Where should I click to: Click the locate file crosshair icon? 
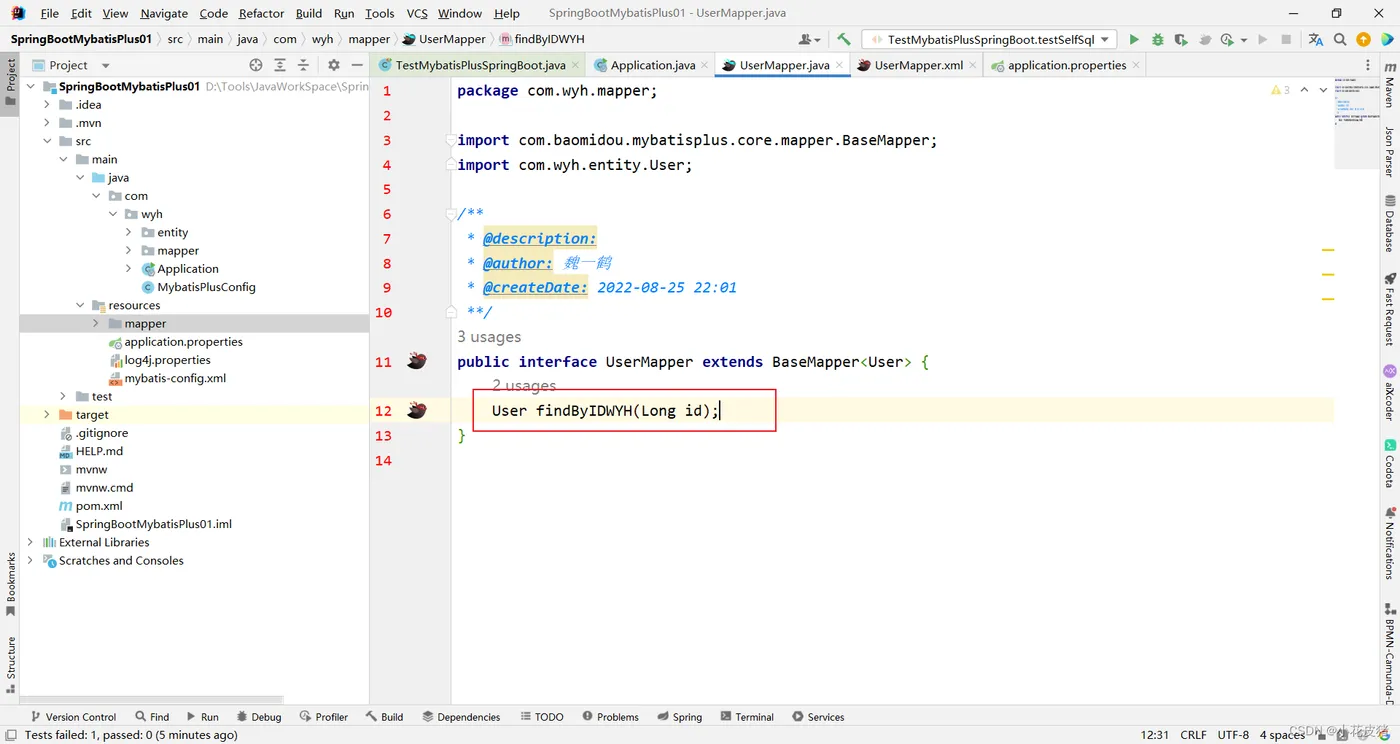tap(256, 65)
